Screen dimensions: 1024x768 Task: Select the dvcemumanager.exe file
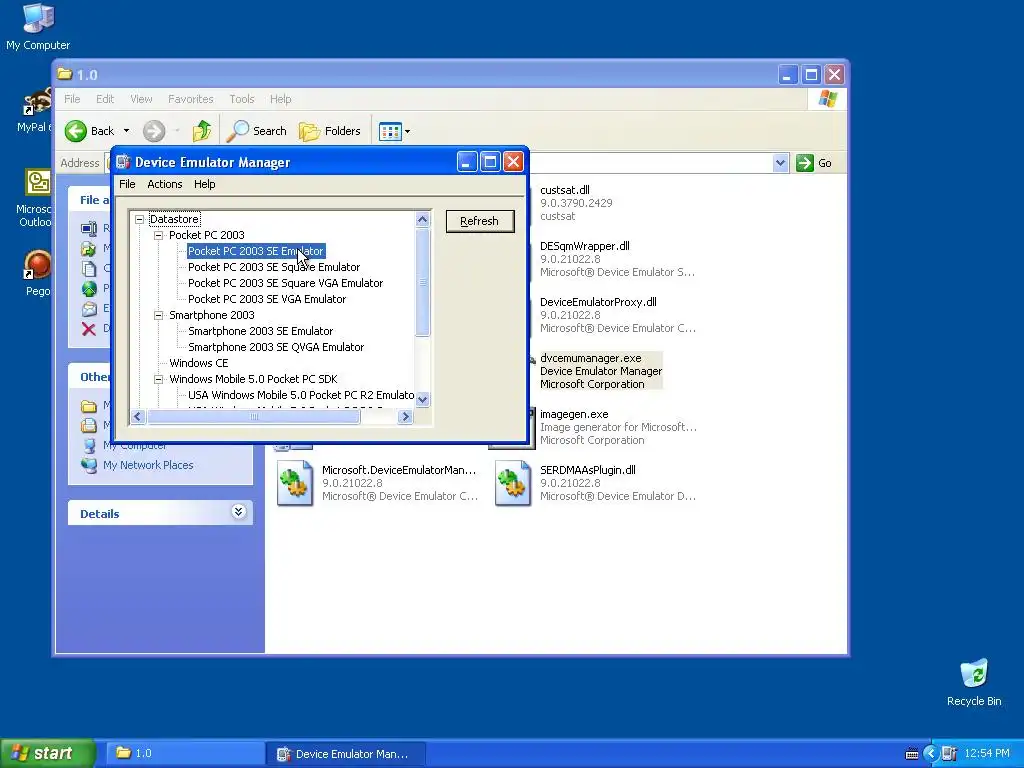coord(590,359)
